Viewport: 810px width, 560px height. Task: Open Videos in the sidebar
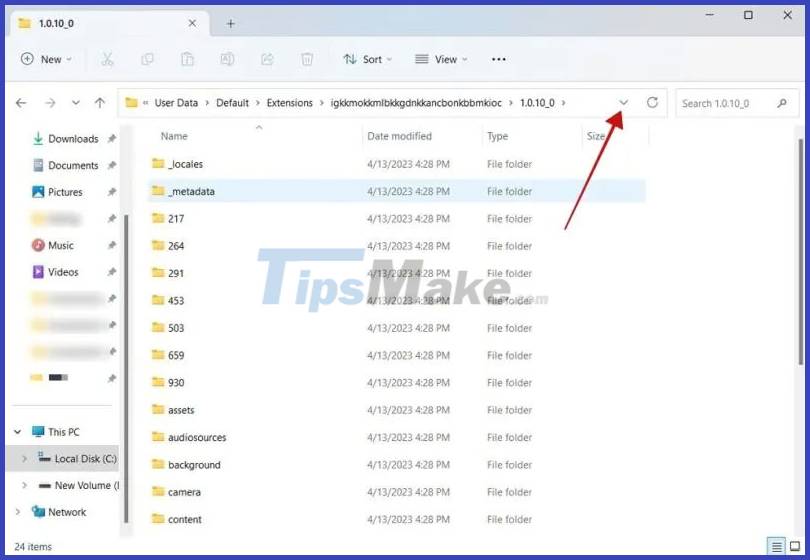[x=55, y=272]
